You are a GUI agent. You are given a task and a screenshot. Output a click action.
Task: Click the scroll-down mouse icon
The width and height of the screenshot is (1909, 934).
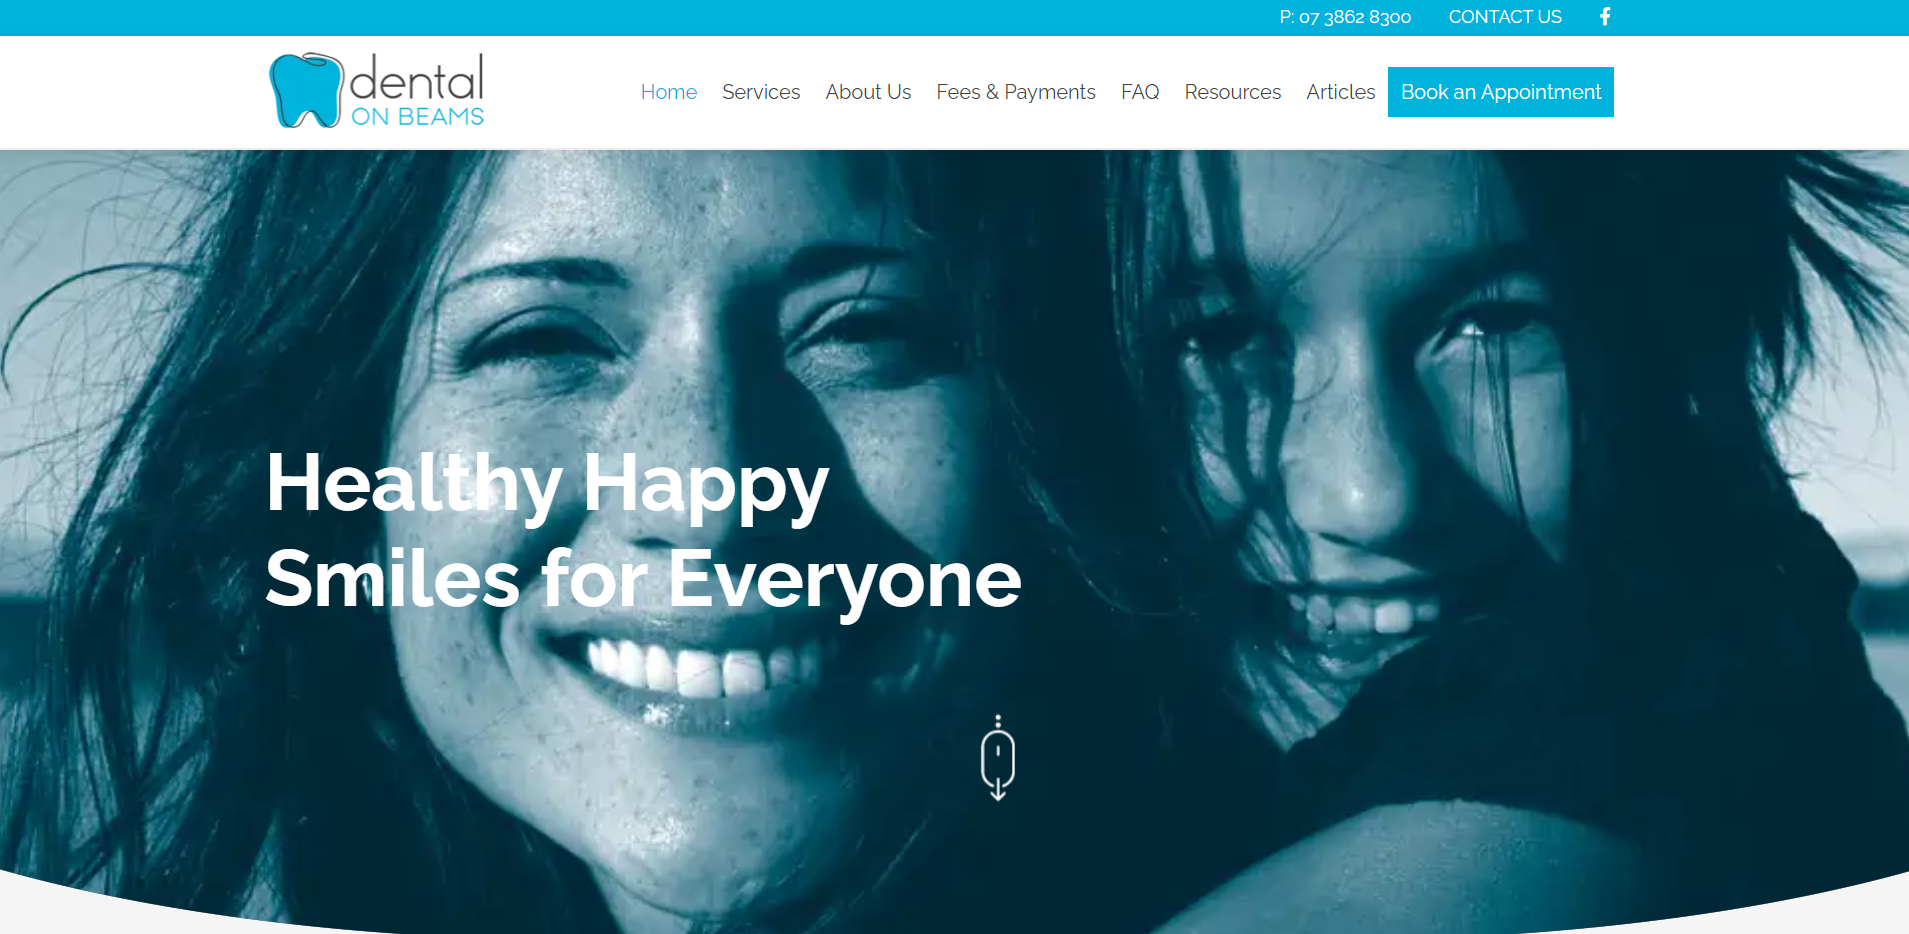pos(998,758)
